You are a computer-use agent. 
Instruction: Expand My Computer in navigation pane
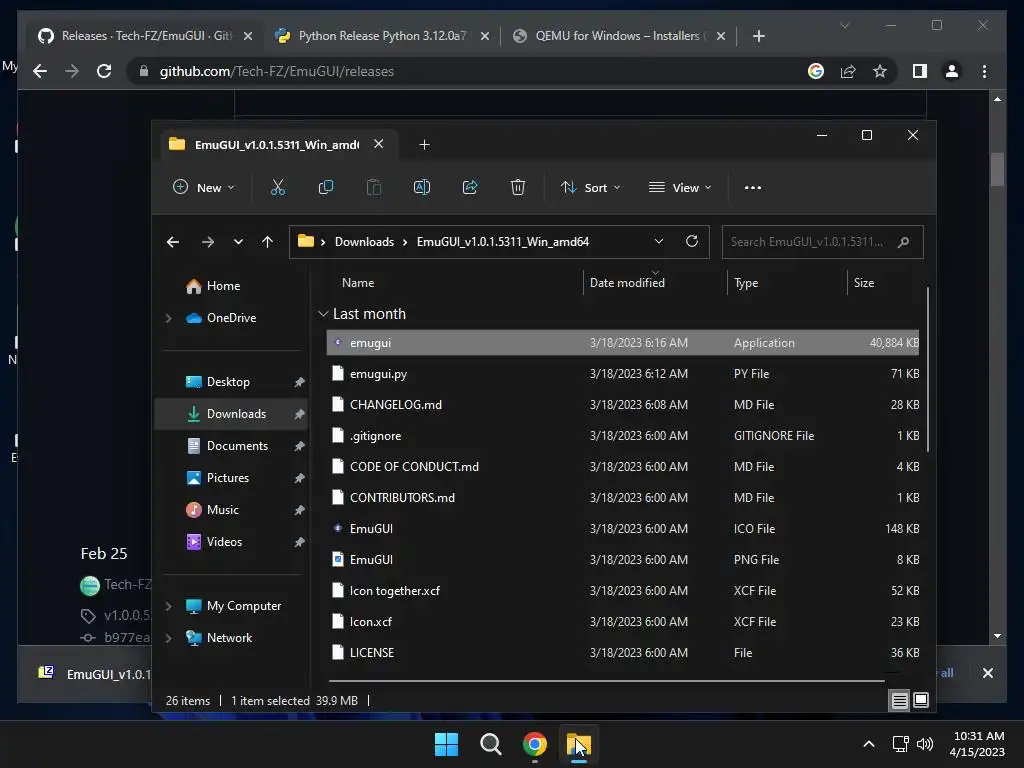(168, 606)
